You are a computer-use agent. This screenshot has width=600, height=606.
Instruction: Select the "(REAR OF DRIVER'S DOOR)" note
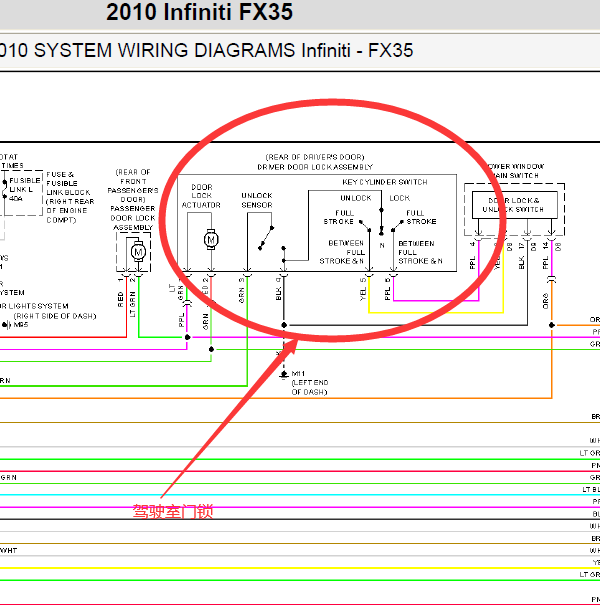315,157
